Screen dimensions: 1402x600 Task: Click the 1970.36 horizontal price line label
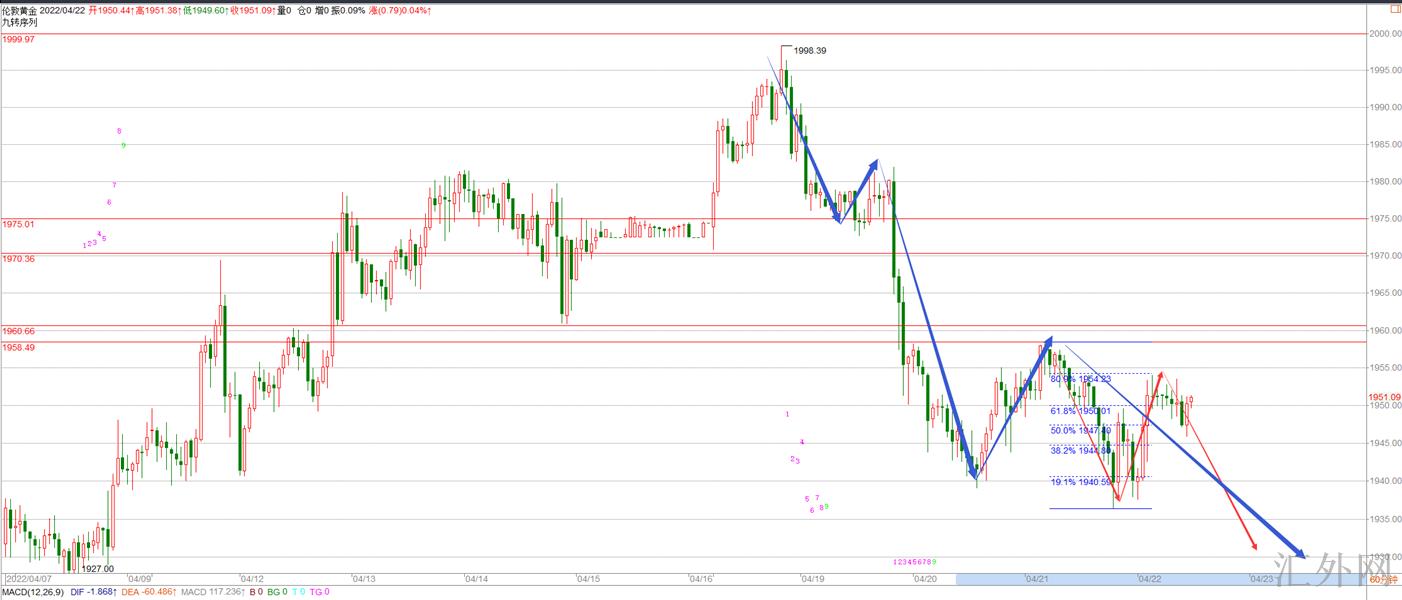[x=17, y=258]
